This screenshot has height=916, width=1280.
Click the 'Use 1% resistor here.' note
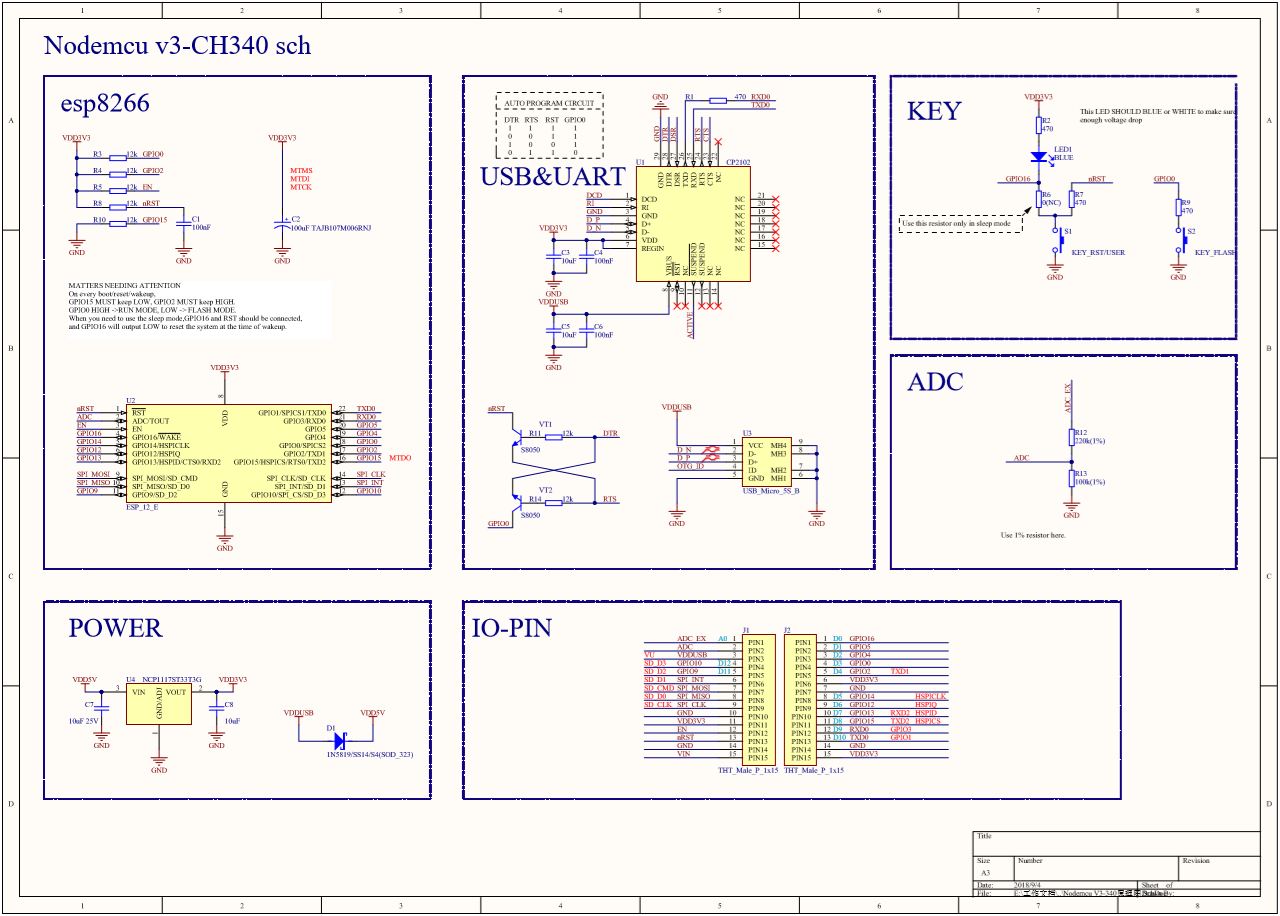tap(1033, 535)
